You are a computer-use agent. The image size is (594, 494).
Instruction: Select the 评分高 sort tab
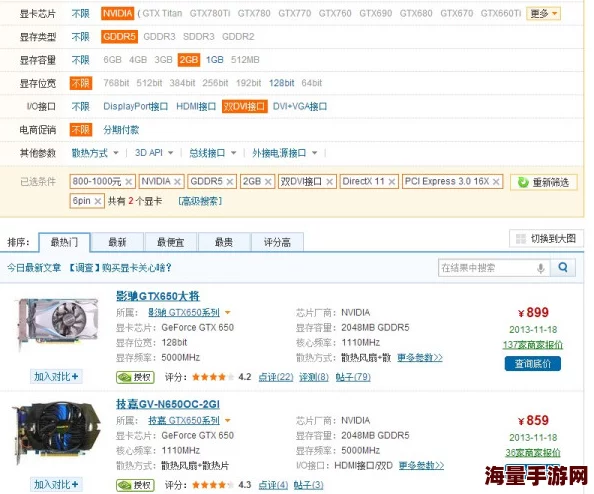tap(277, 242)
